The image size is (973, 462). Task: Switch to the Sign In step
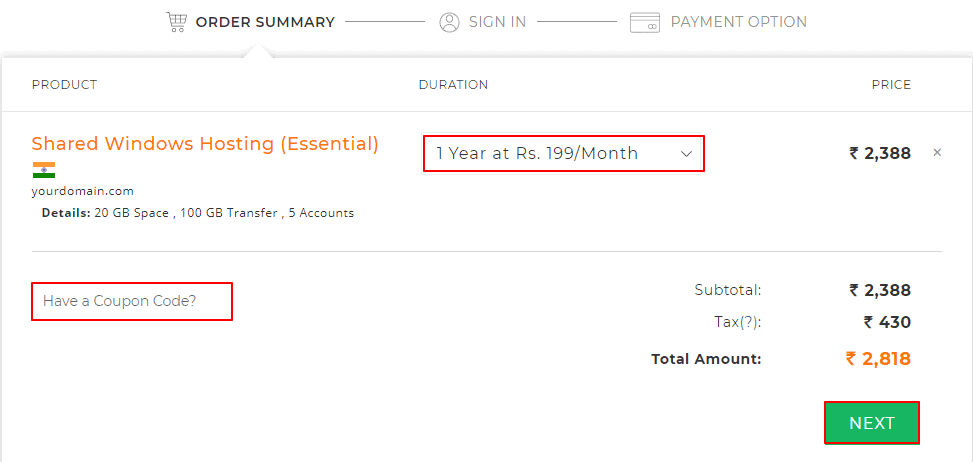click(x=497, y=22)
